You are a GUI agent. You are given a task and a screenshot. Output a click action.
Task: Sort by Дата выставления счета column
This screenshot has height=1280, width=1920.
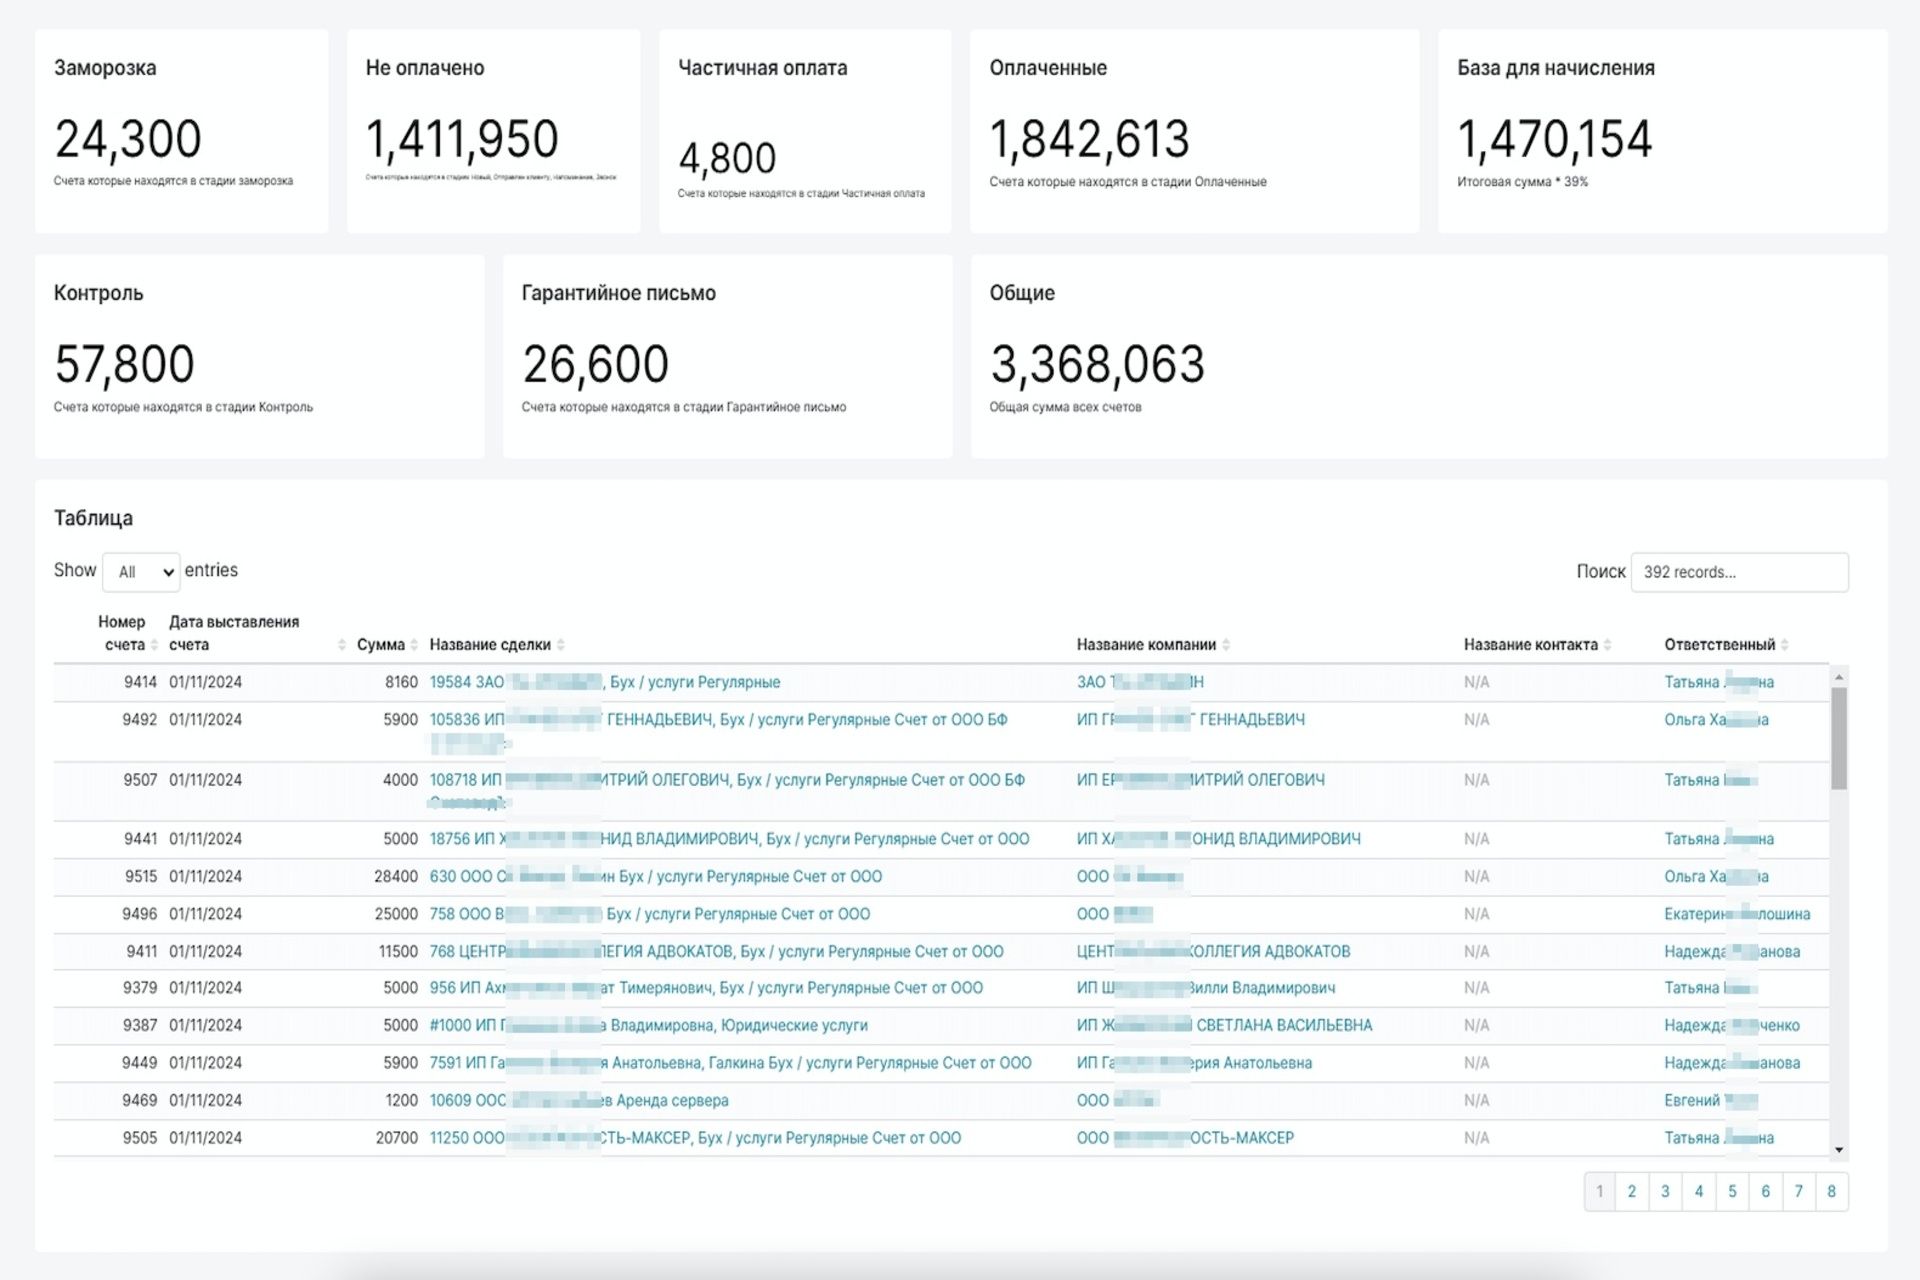click(x=234, y=633)
